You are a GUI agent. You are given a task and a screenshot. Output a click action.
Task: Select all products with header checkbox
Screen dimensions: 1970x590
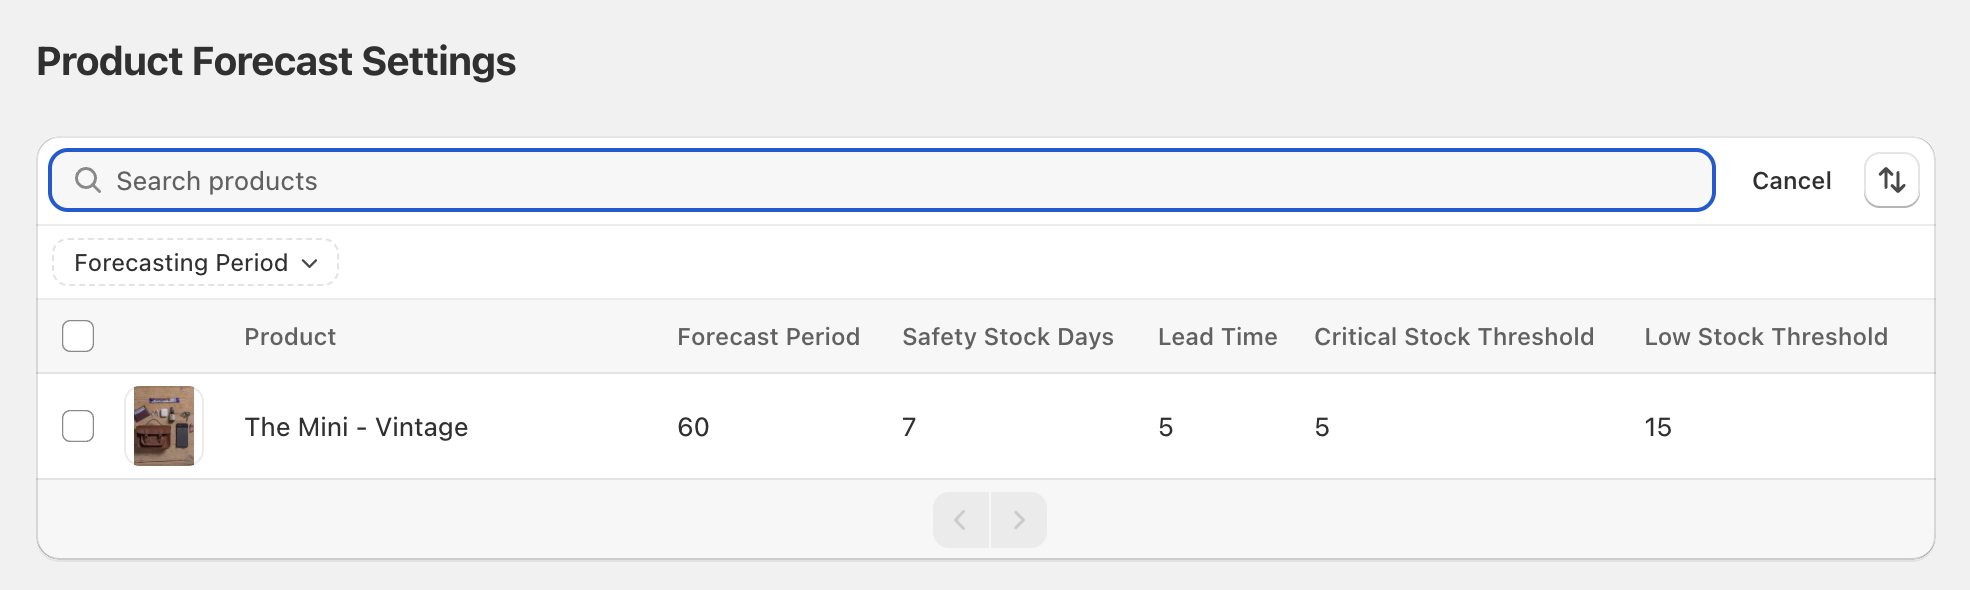point(78,336)
